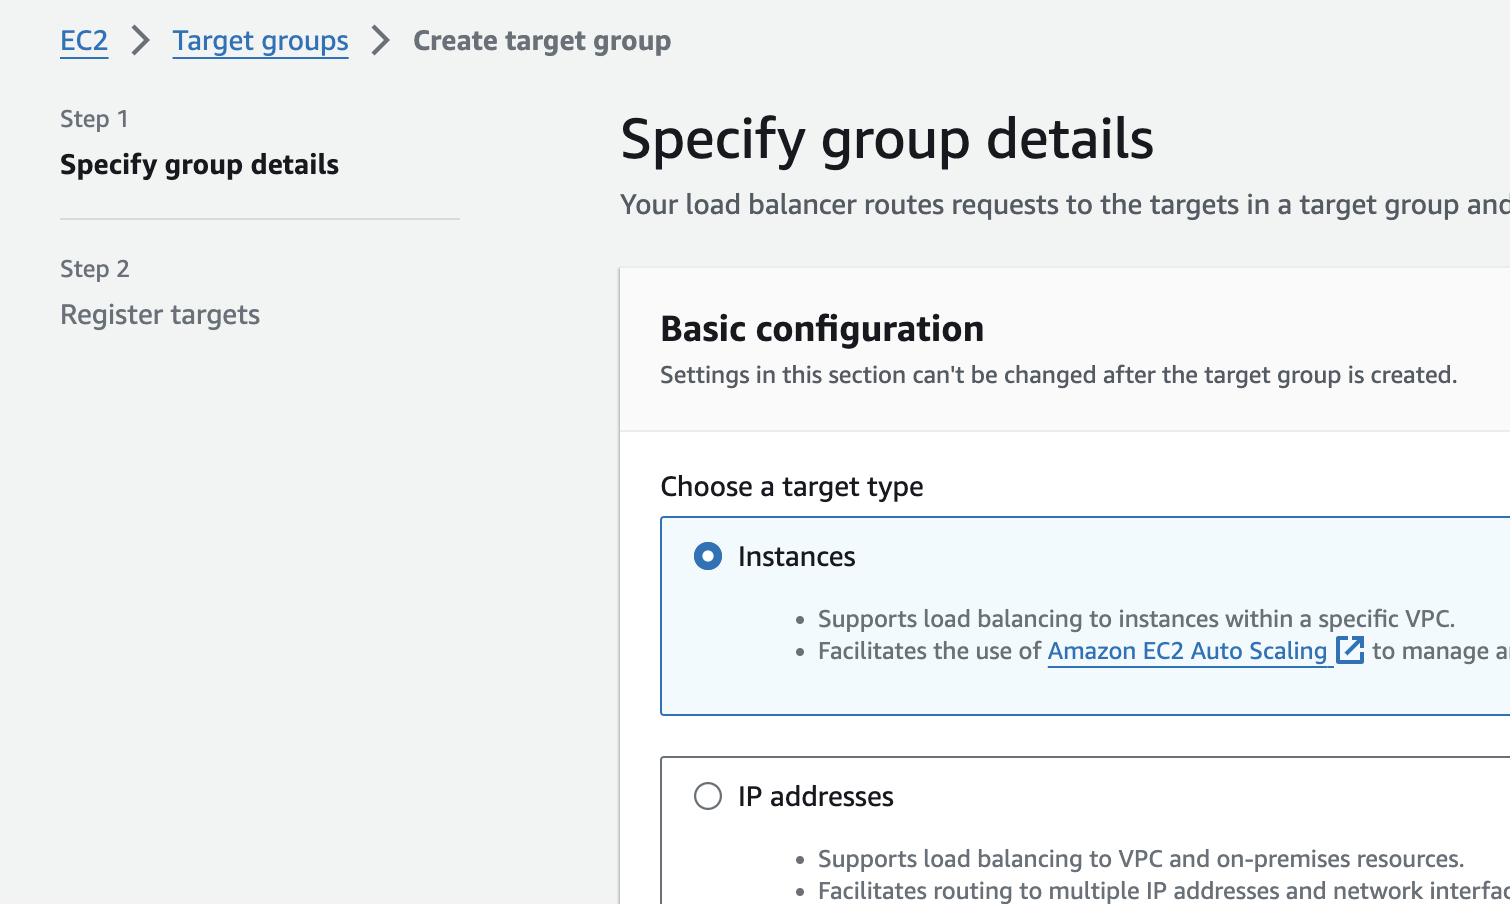Click the text about VPC and on-premises resources
Screen dimensions: 1510x904
click(x=1140, y=859)
